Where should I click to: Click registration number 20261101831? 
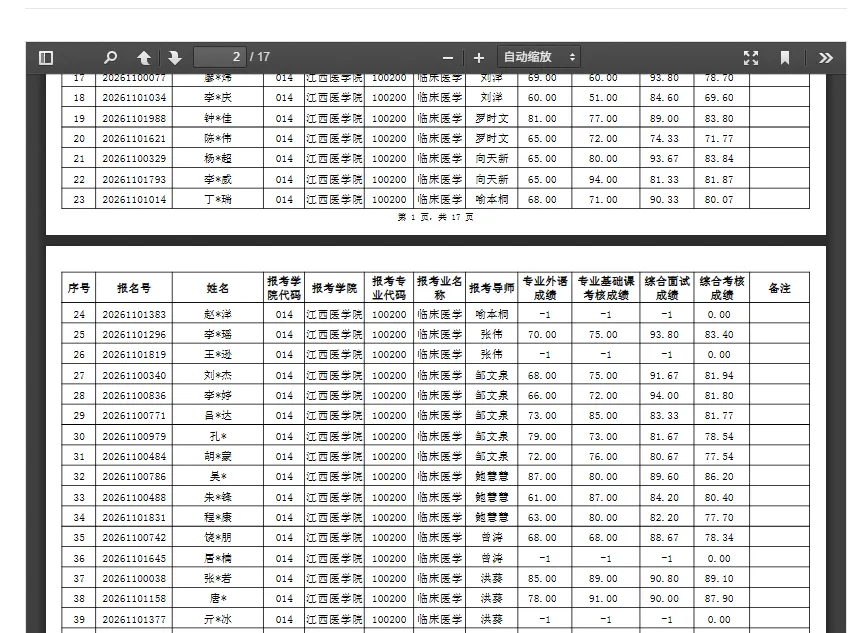[x=134, y=517]
